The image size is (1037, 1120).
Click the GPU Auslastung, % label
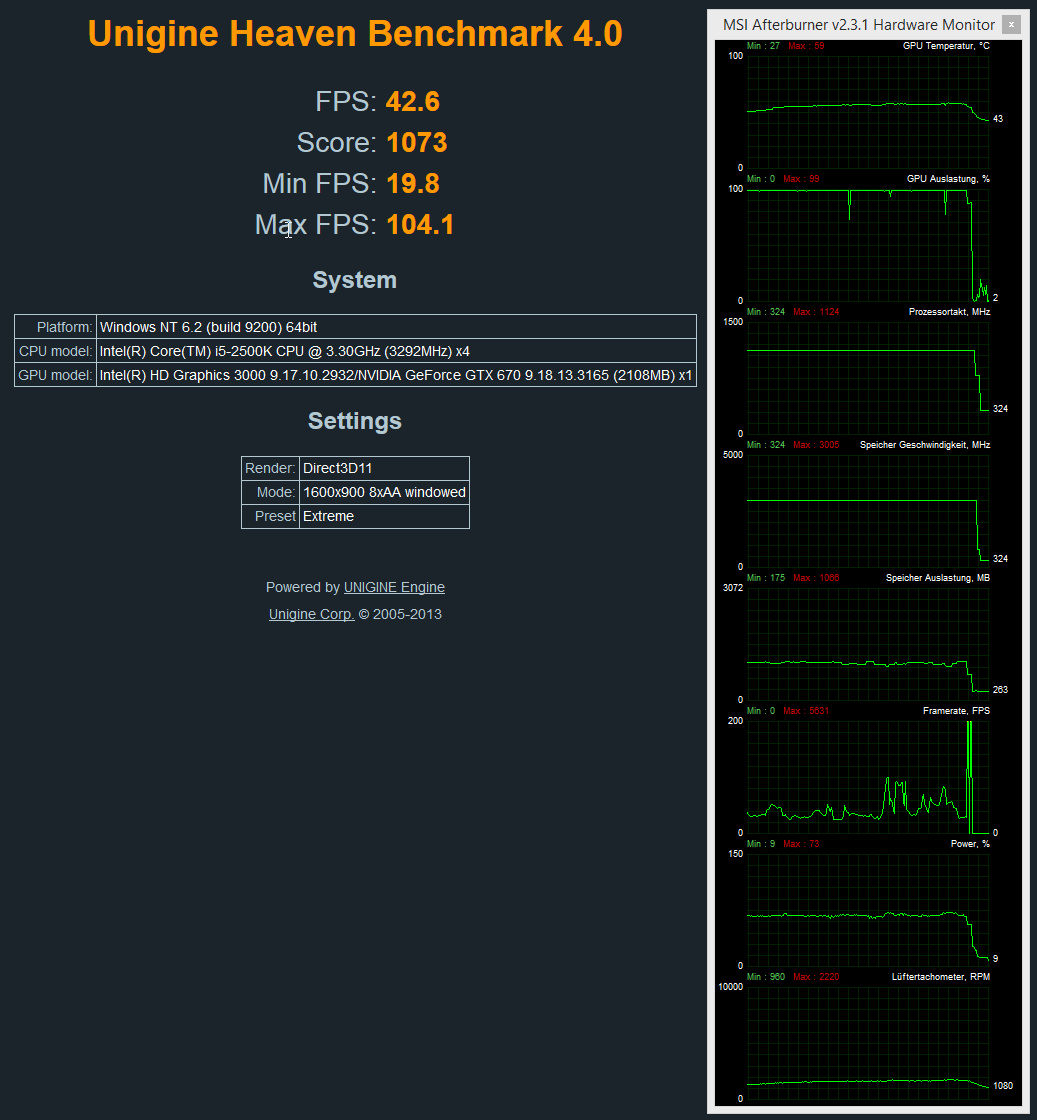point(948,179)
